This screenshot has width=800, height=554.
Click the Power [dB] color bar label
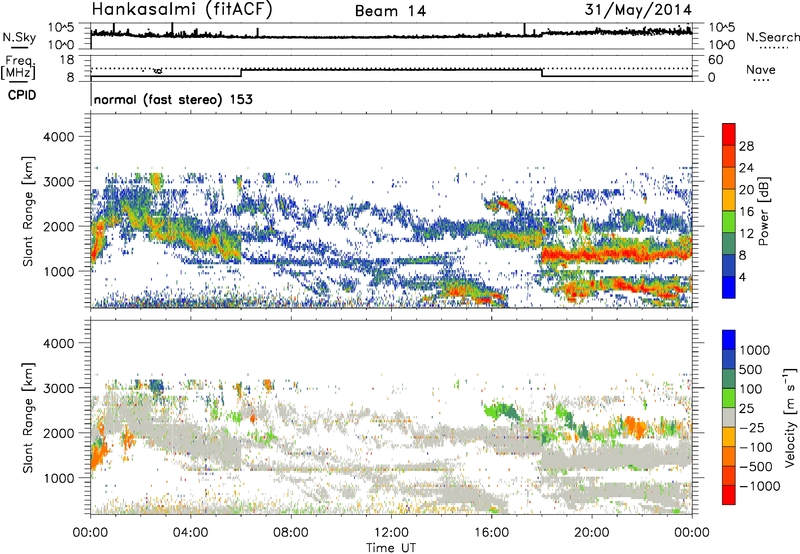(x=764, y=211)
